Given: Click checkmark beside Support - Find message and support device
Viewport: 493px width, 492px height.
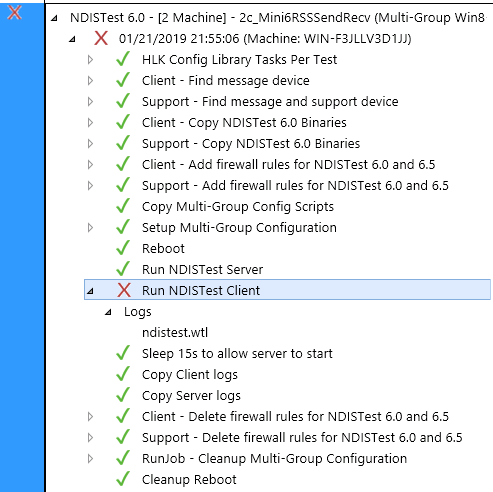Looking at the screenshot, I should click(123, 101).
